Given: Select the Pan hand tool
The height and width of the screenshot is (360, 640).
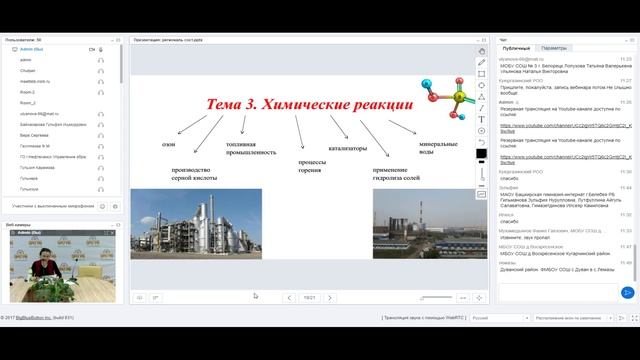Looking at the screenshot, I should click(x=482, y=51).
